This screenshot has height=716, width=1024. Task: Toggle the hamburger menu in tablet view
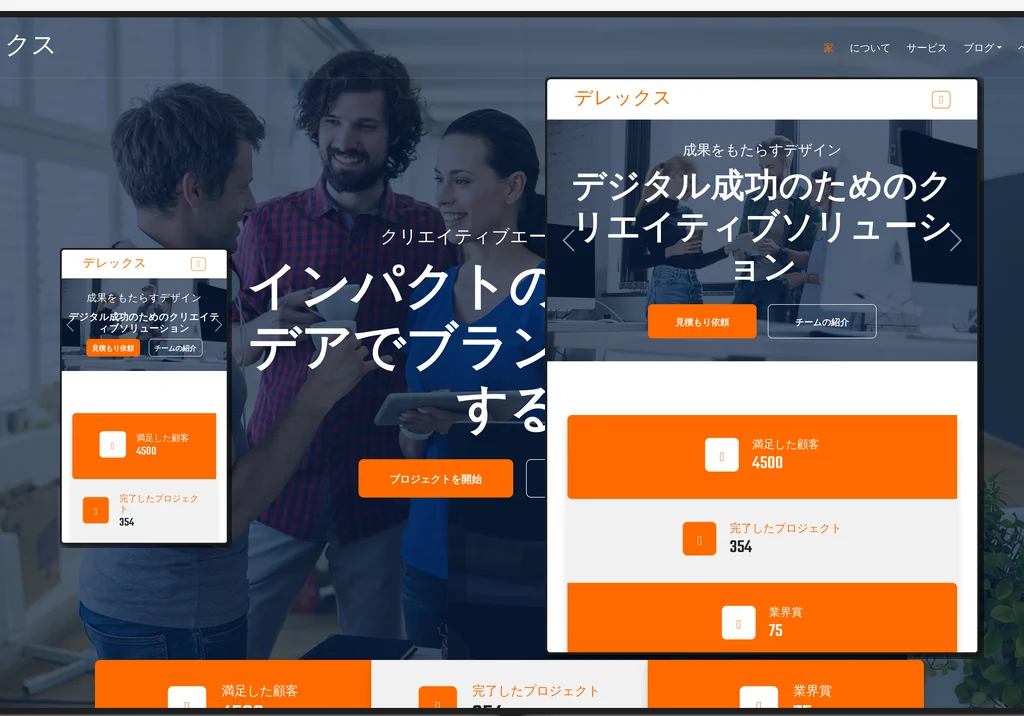point(940,99)
